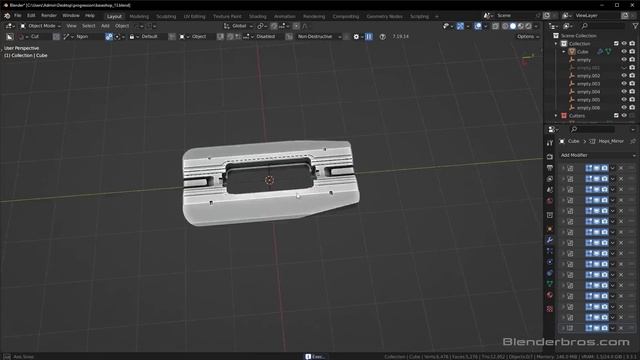Click the BoxCutter tool icon at toolbar start
The image size is (640, 360).
[x=10, y=36]
